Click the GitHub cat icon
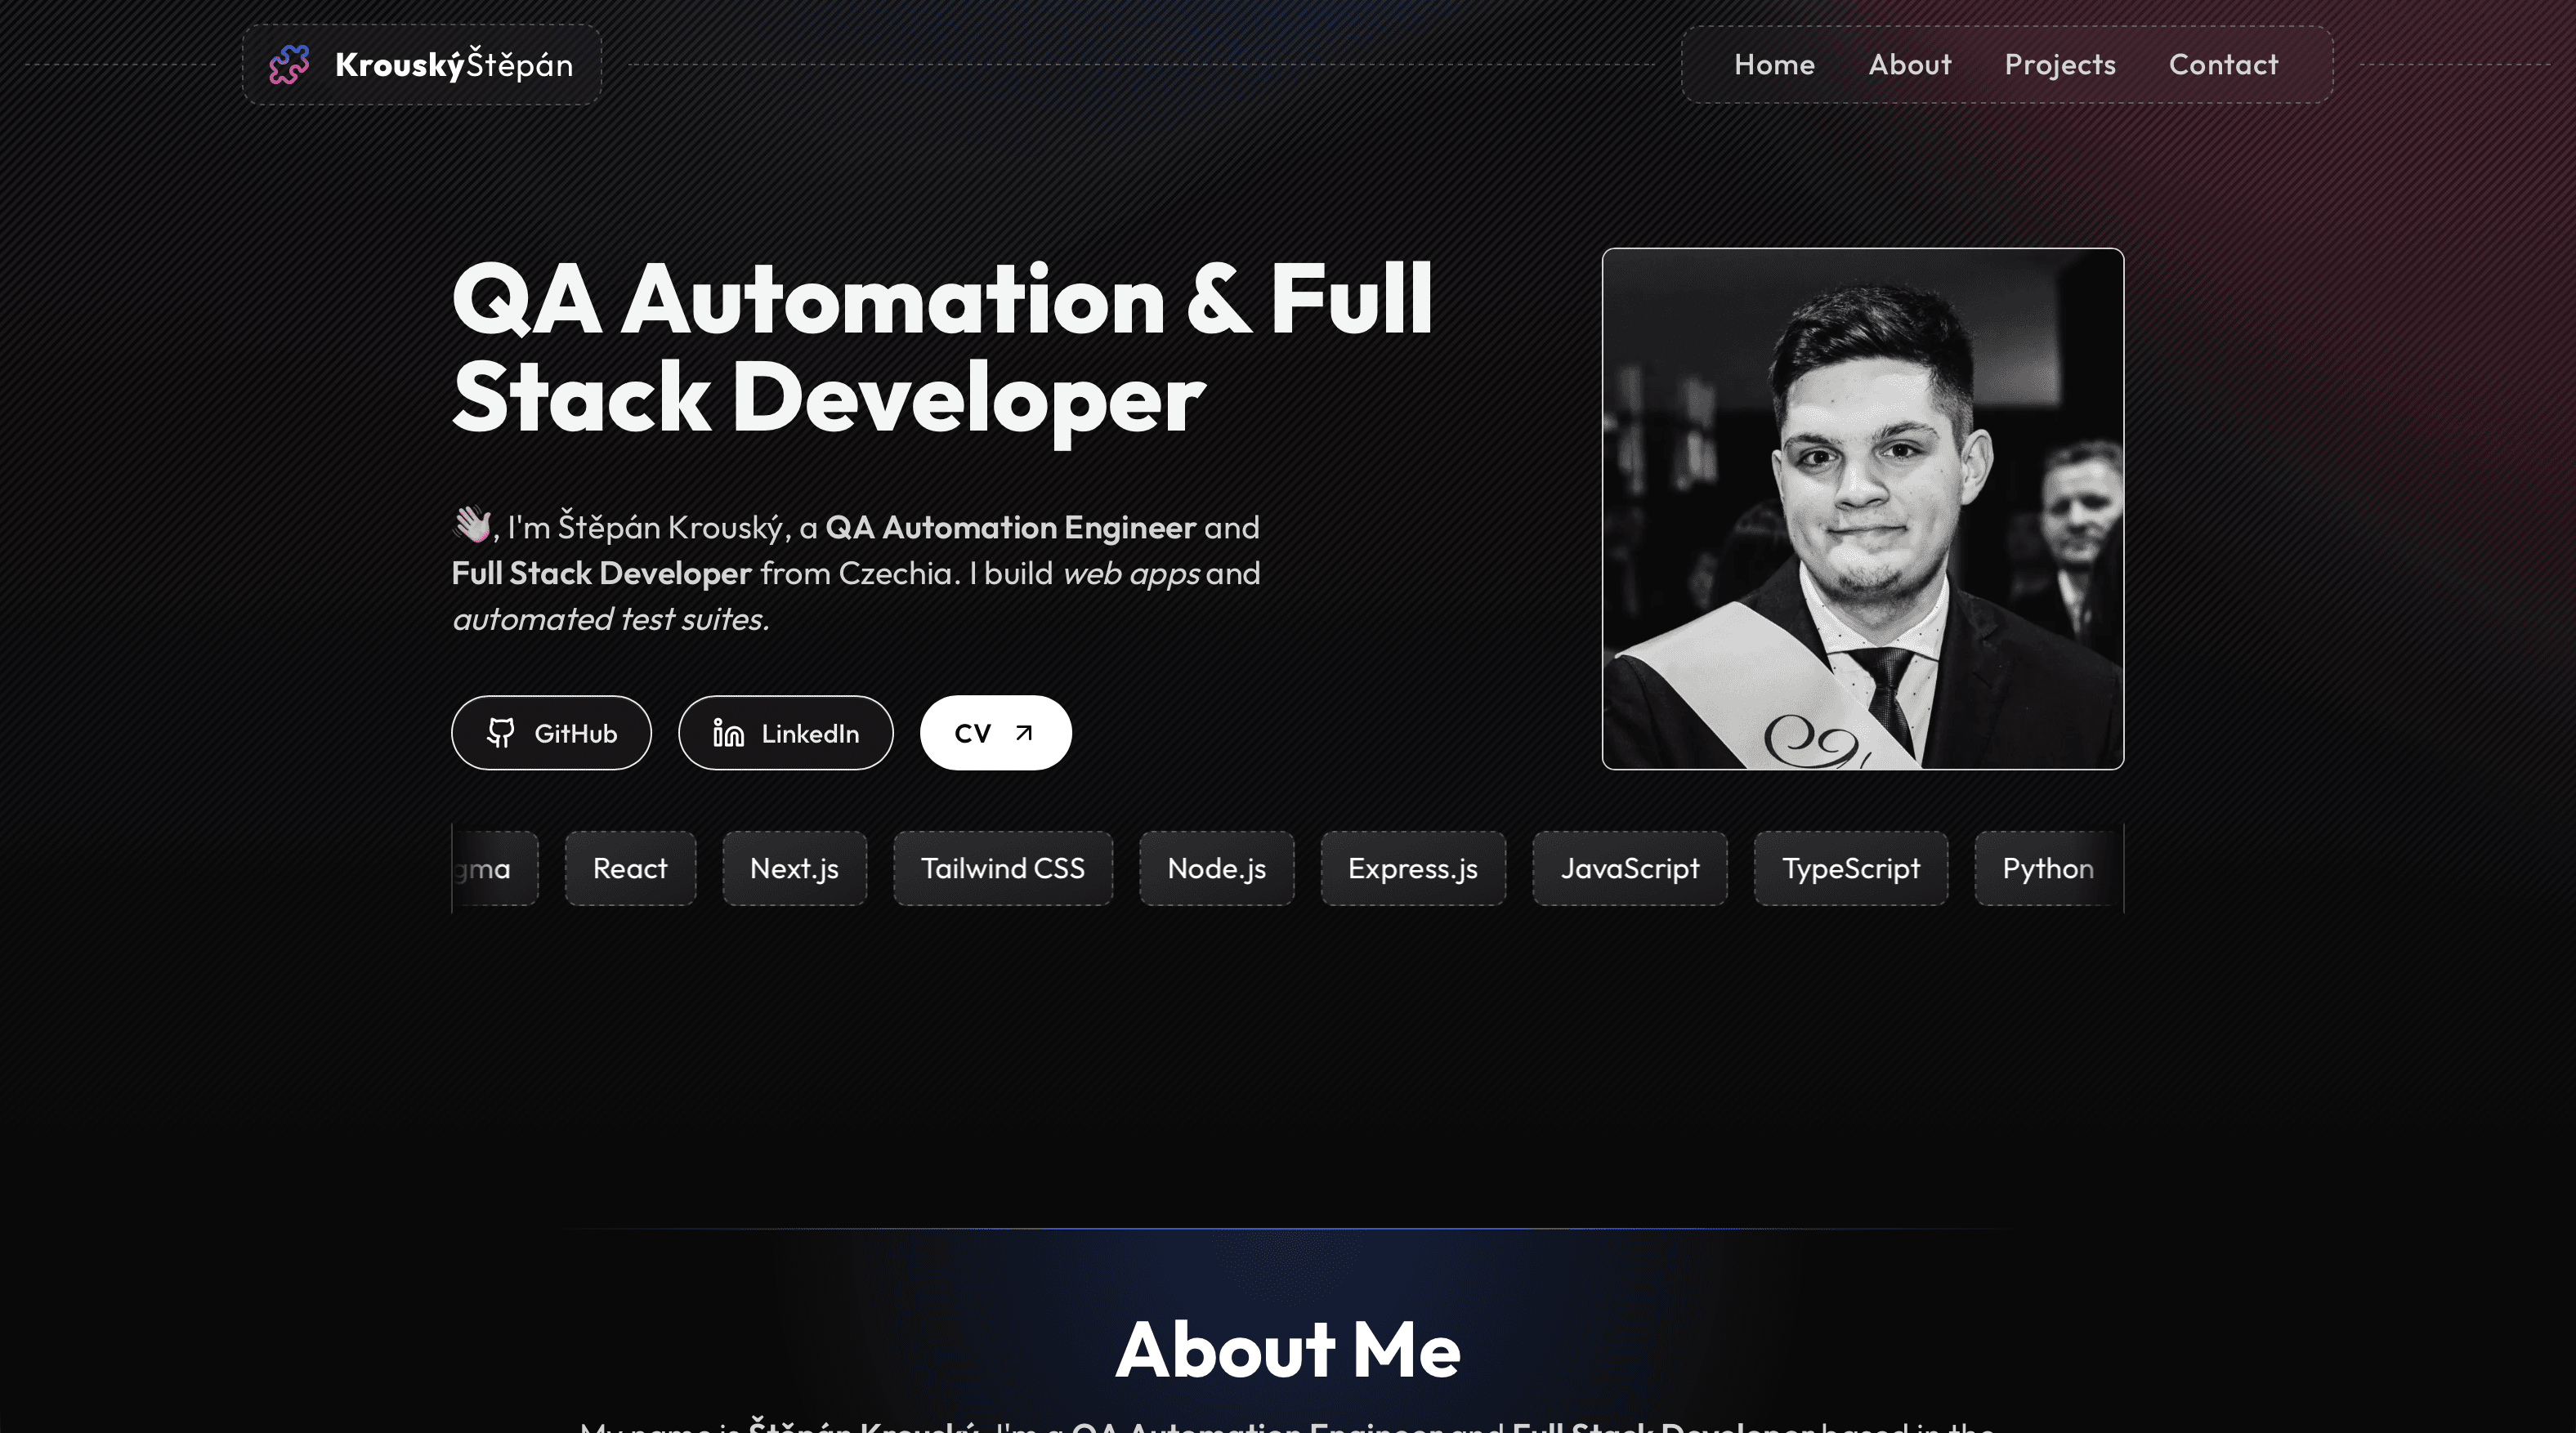This screenshot has width=2576, height=1433. pos(500,733)
